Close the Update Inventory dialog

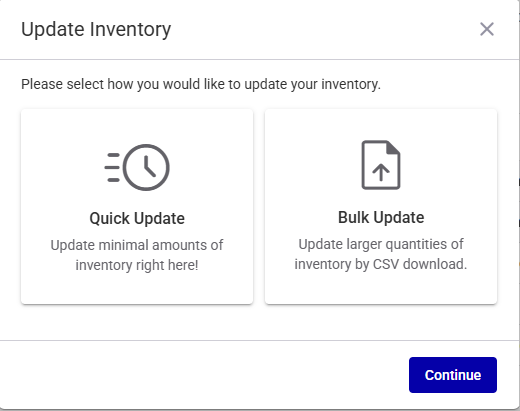[x=487, y=29]
